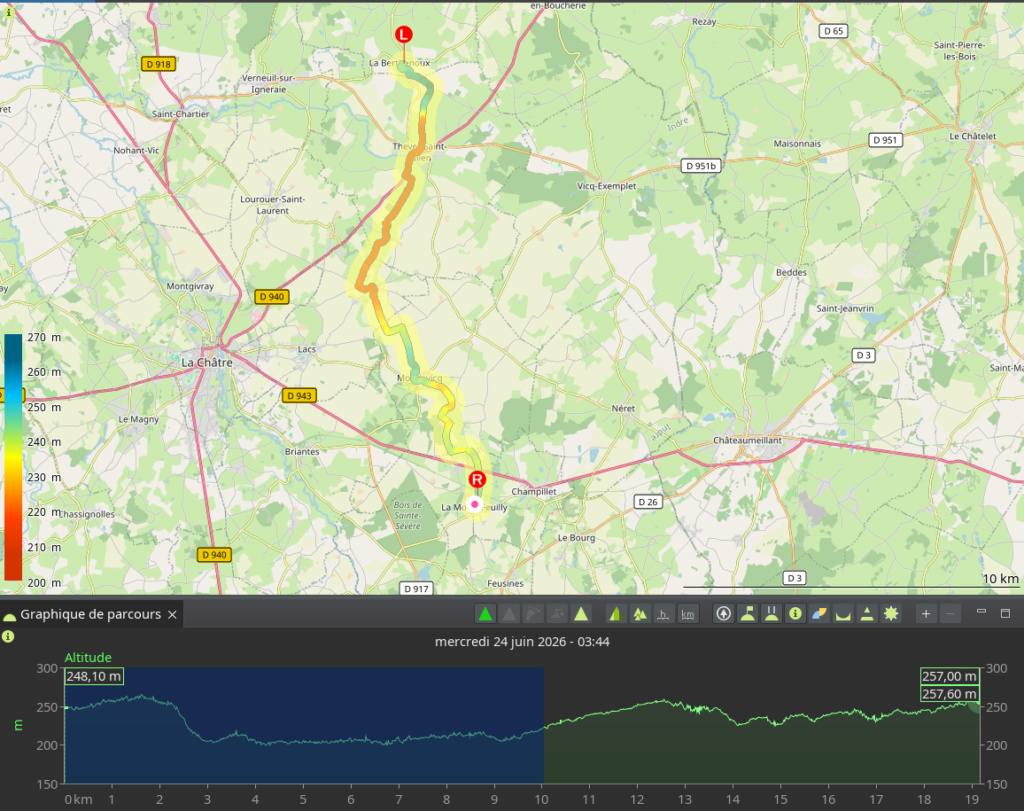Viewport: 1024px width, 811px height.
Task: Toggle the disabled grey triangle graph button
Action: tap(509, 614)
